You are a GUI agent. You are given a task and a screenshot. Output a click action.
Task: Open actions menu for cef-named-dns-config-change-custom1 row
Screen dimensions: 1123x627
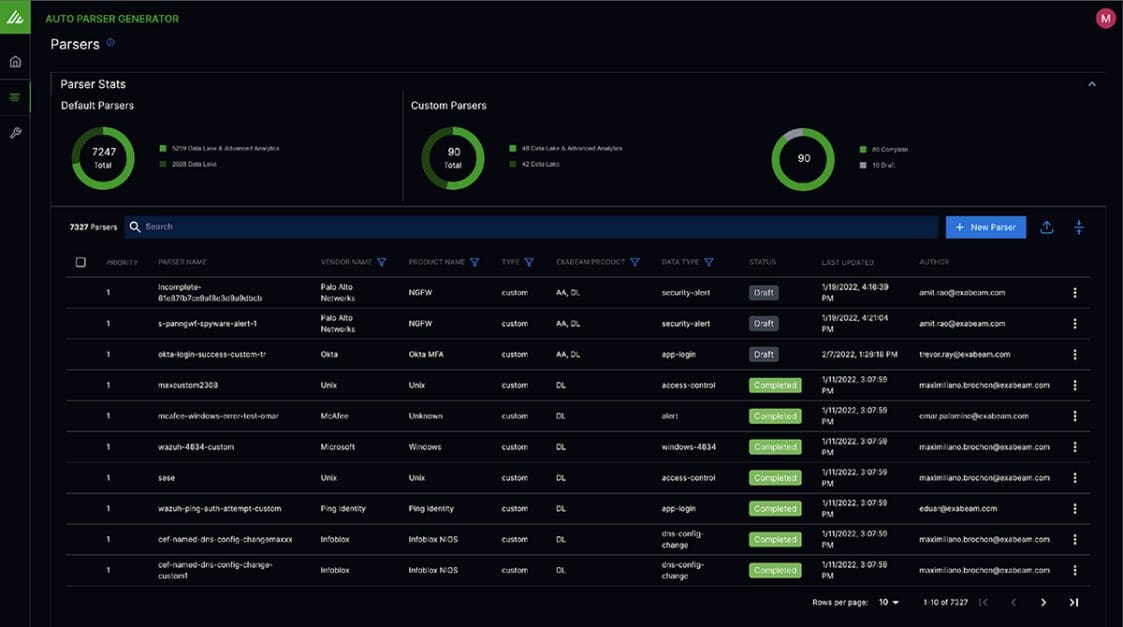click(1074, 570)
